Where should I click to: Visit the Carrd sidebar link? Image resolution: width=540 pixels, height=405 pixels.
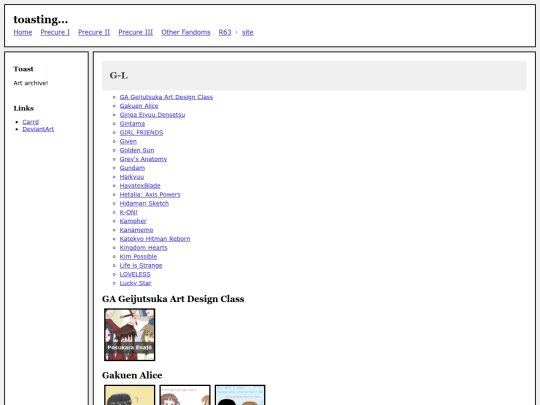coord(31,122)
